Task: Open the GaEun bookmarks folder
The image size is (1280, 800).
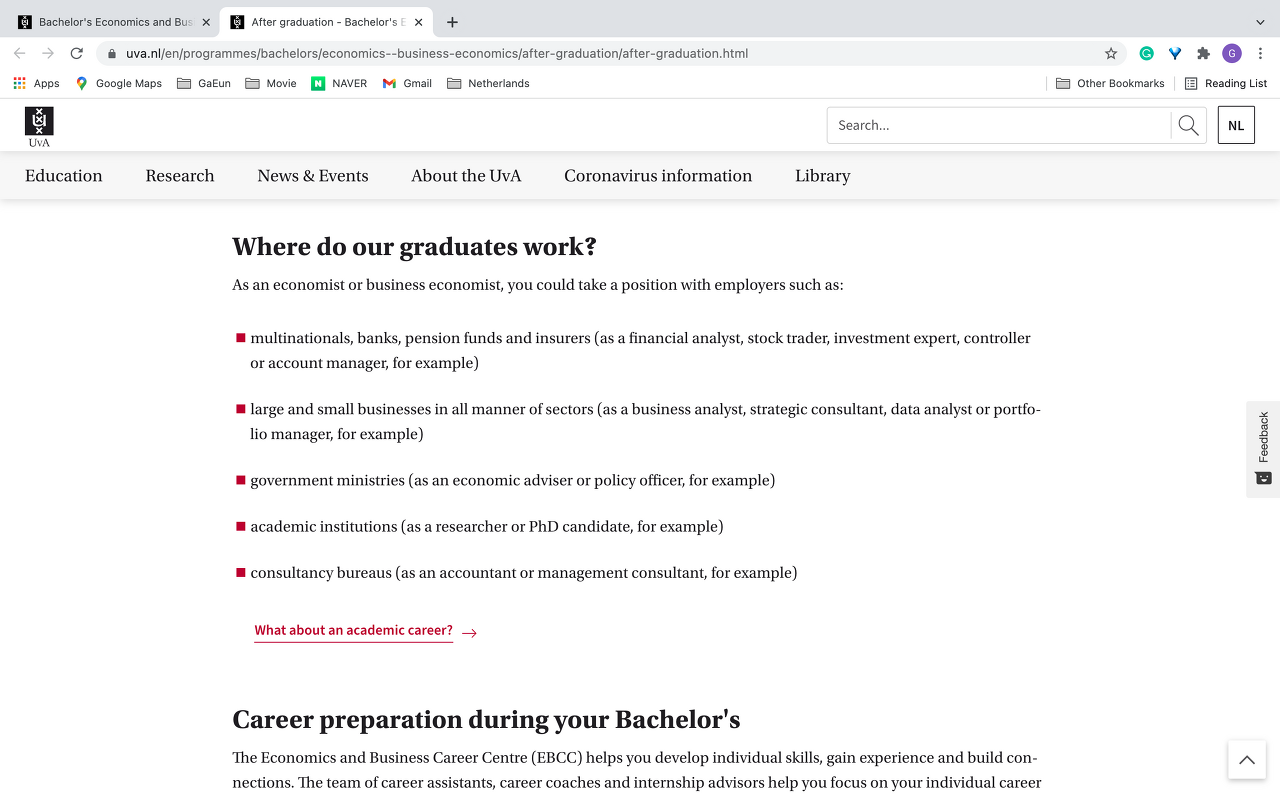Action: point(203,83)
